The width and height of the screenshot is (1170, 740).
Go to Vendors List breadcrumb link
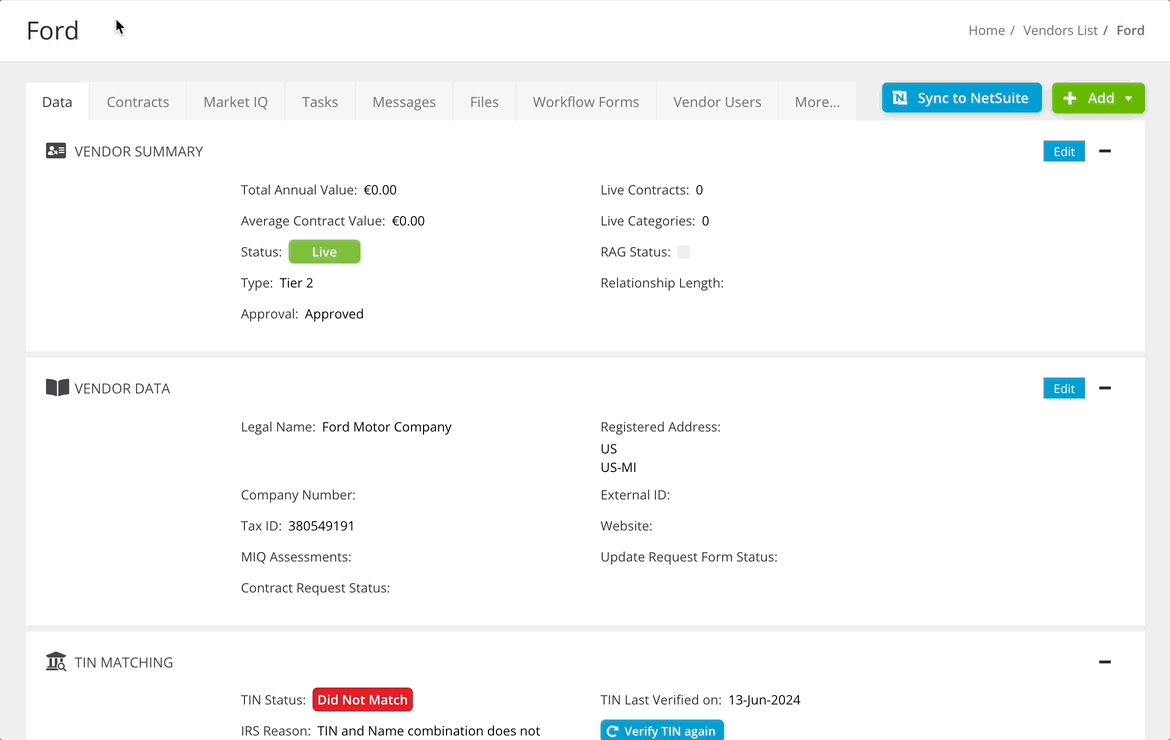coord(1060,30)
